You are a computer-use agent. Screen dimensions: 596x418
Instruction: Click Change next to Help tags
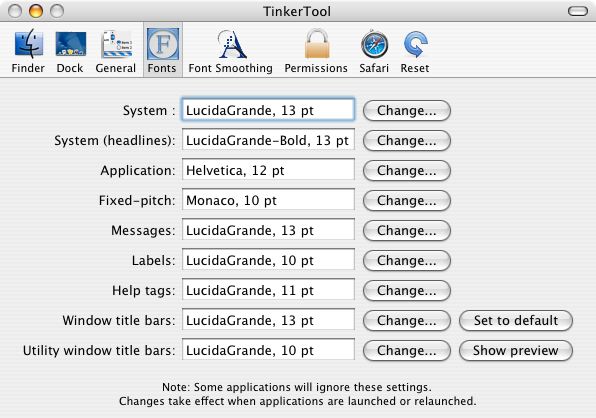pos(407,291)
